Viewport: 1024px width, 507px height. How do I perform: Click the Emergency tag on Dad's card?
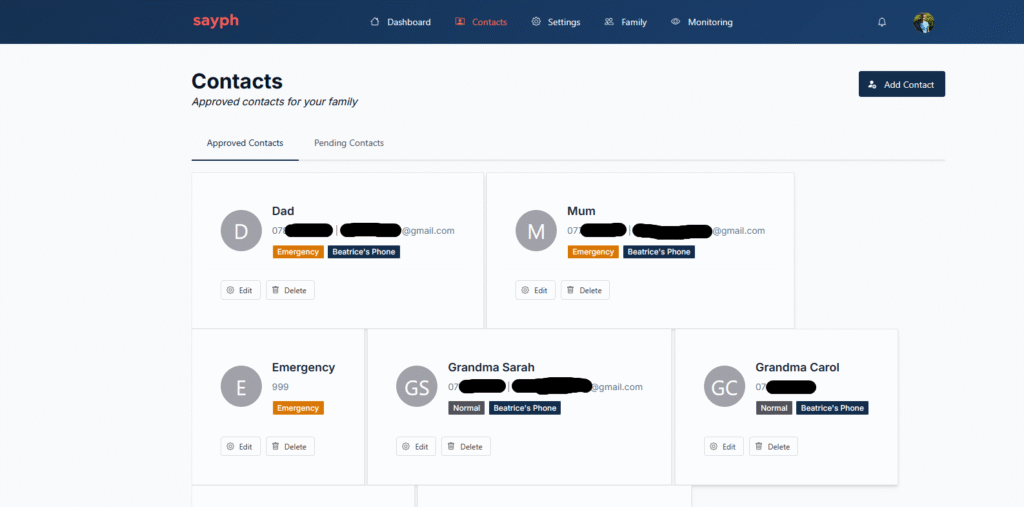click(x=298, y=252)
